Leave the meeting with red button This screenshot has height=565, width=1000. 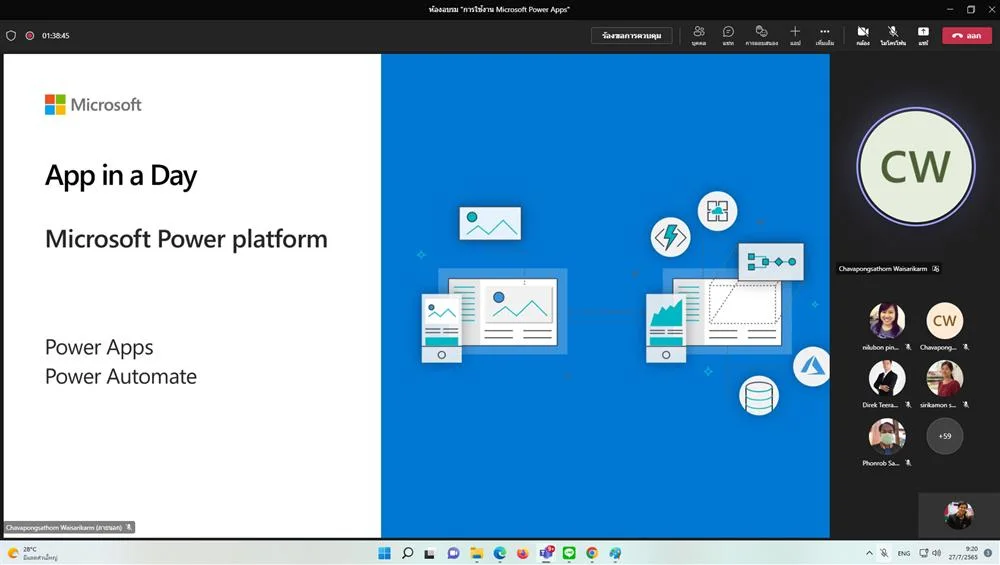[967, 36]
